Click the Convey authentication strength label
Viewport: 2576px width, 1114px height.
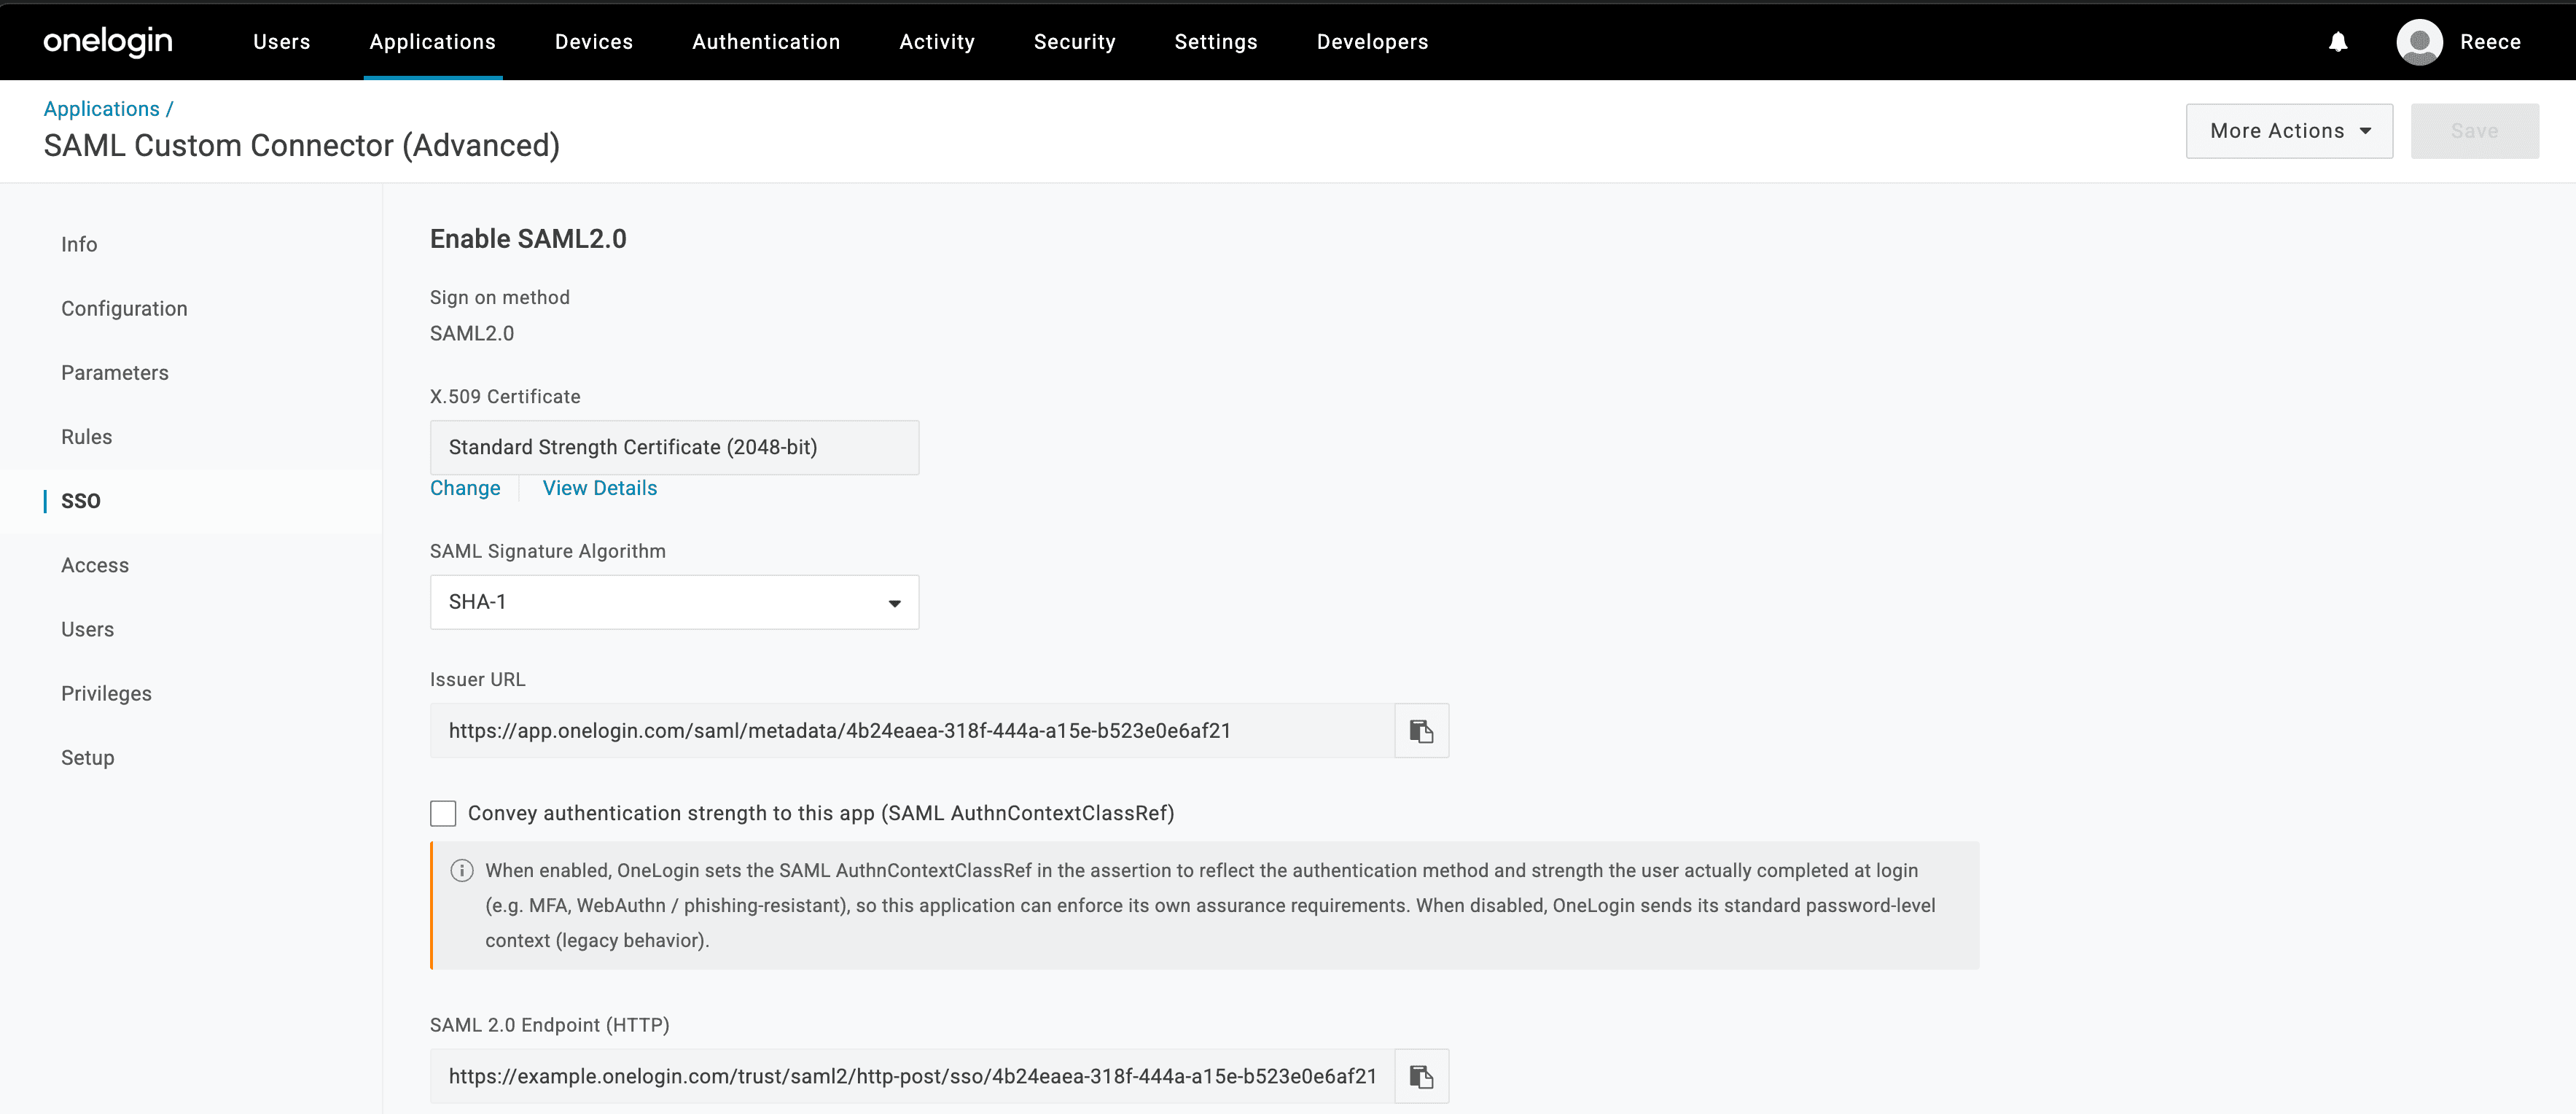821,813
